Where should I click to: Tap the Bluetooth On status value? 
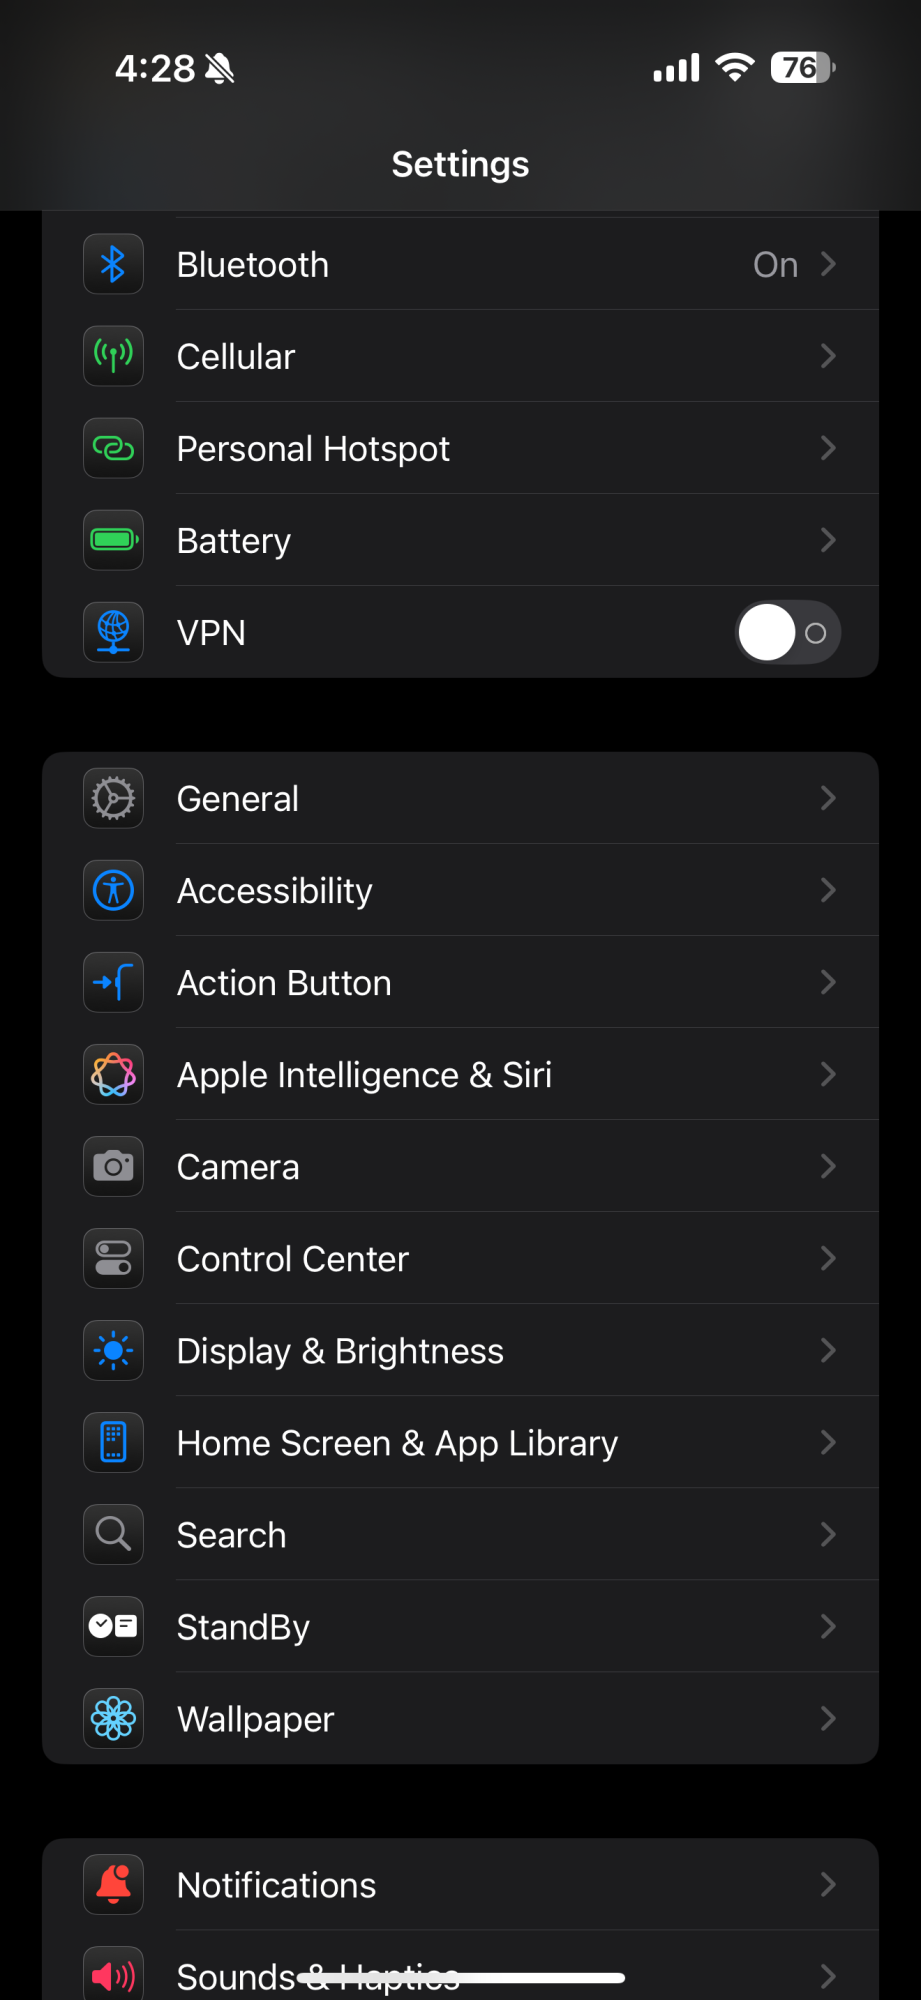pos(775,265)
